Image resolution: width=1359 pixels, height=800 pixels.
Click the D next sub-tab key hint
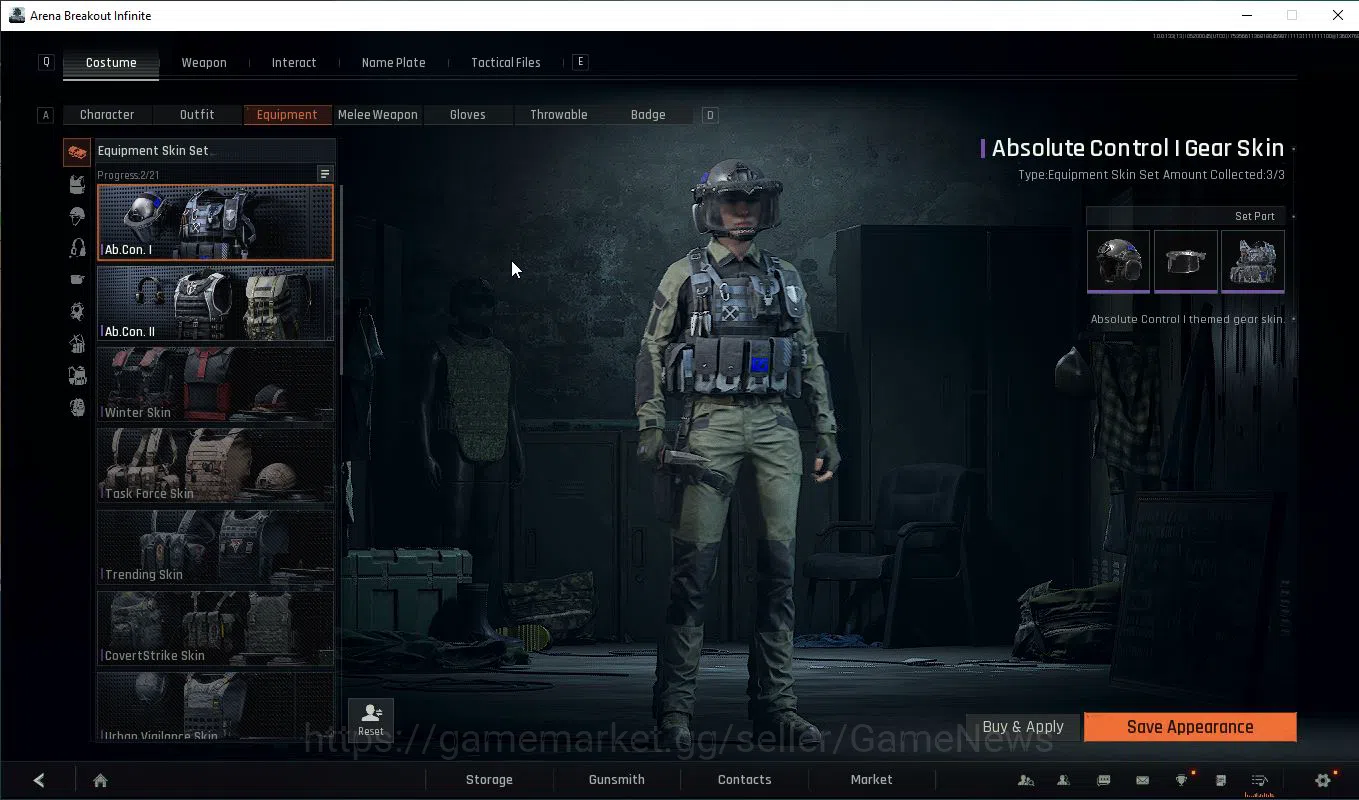point(710,115)
